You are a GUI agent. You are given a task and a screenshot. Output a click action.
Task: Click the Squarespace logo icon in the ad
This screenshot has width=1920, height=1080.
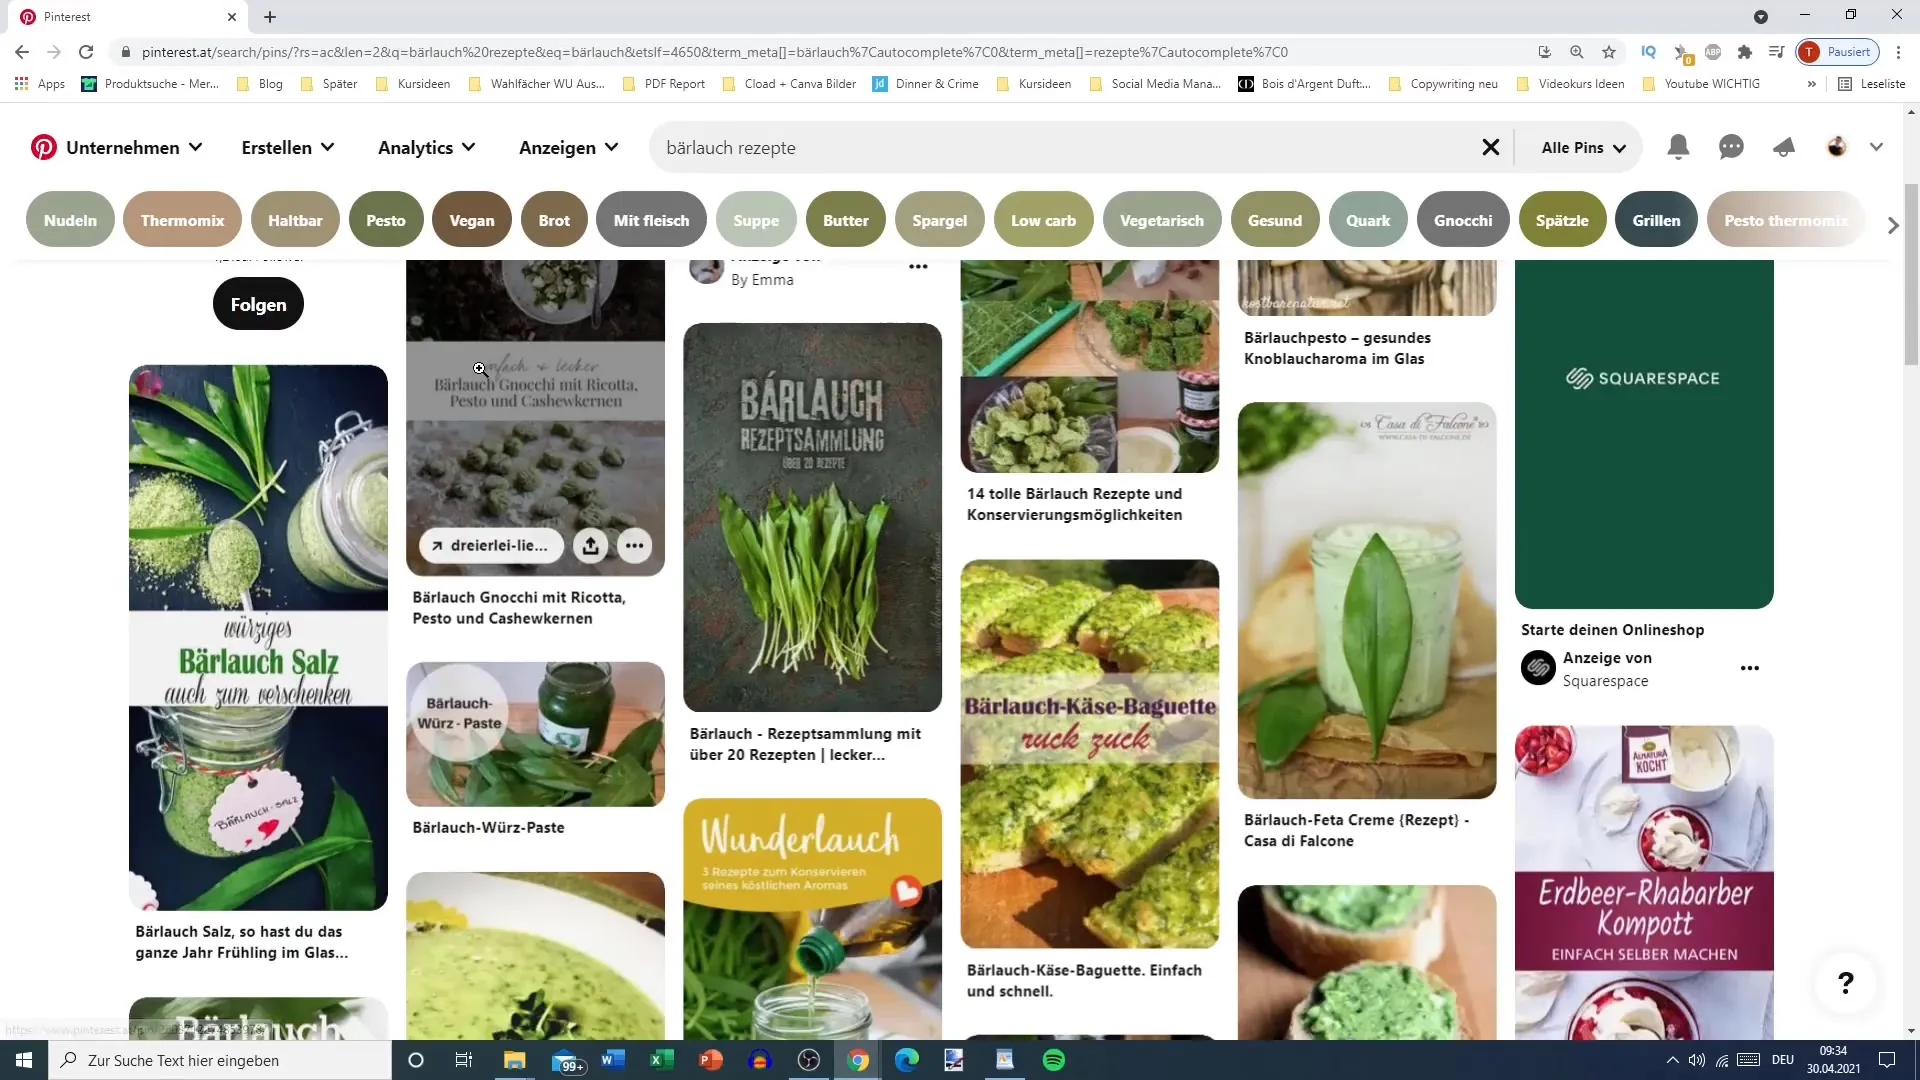pyautogui.click(x=1539, y=667)
